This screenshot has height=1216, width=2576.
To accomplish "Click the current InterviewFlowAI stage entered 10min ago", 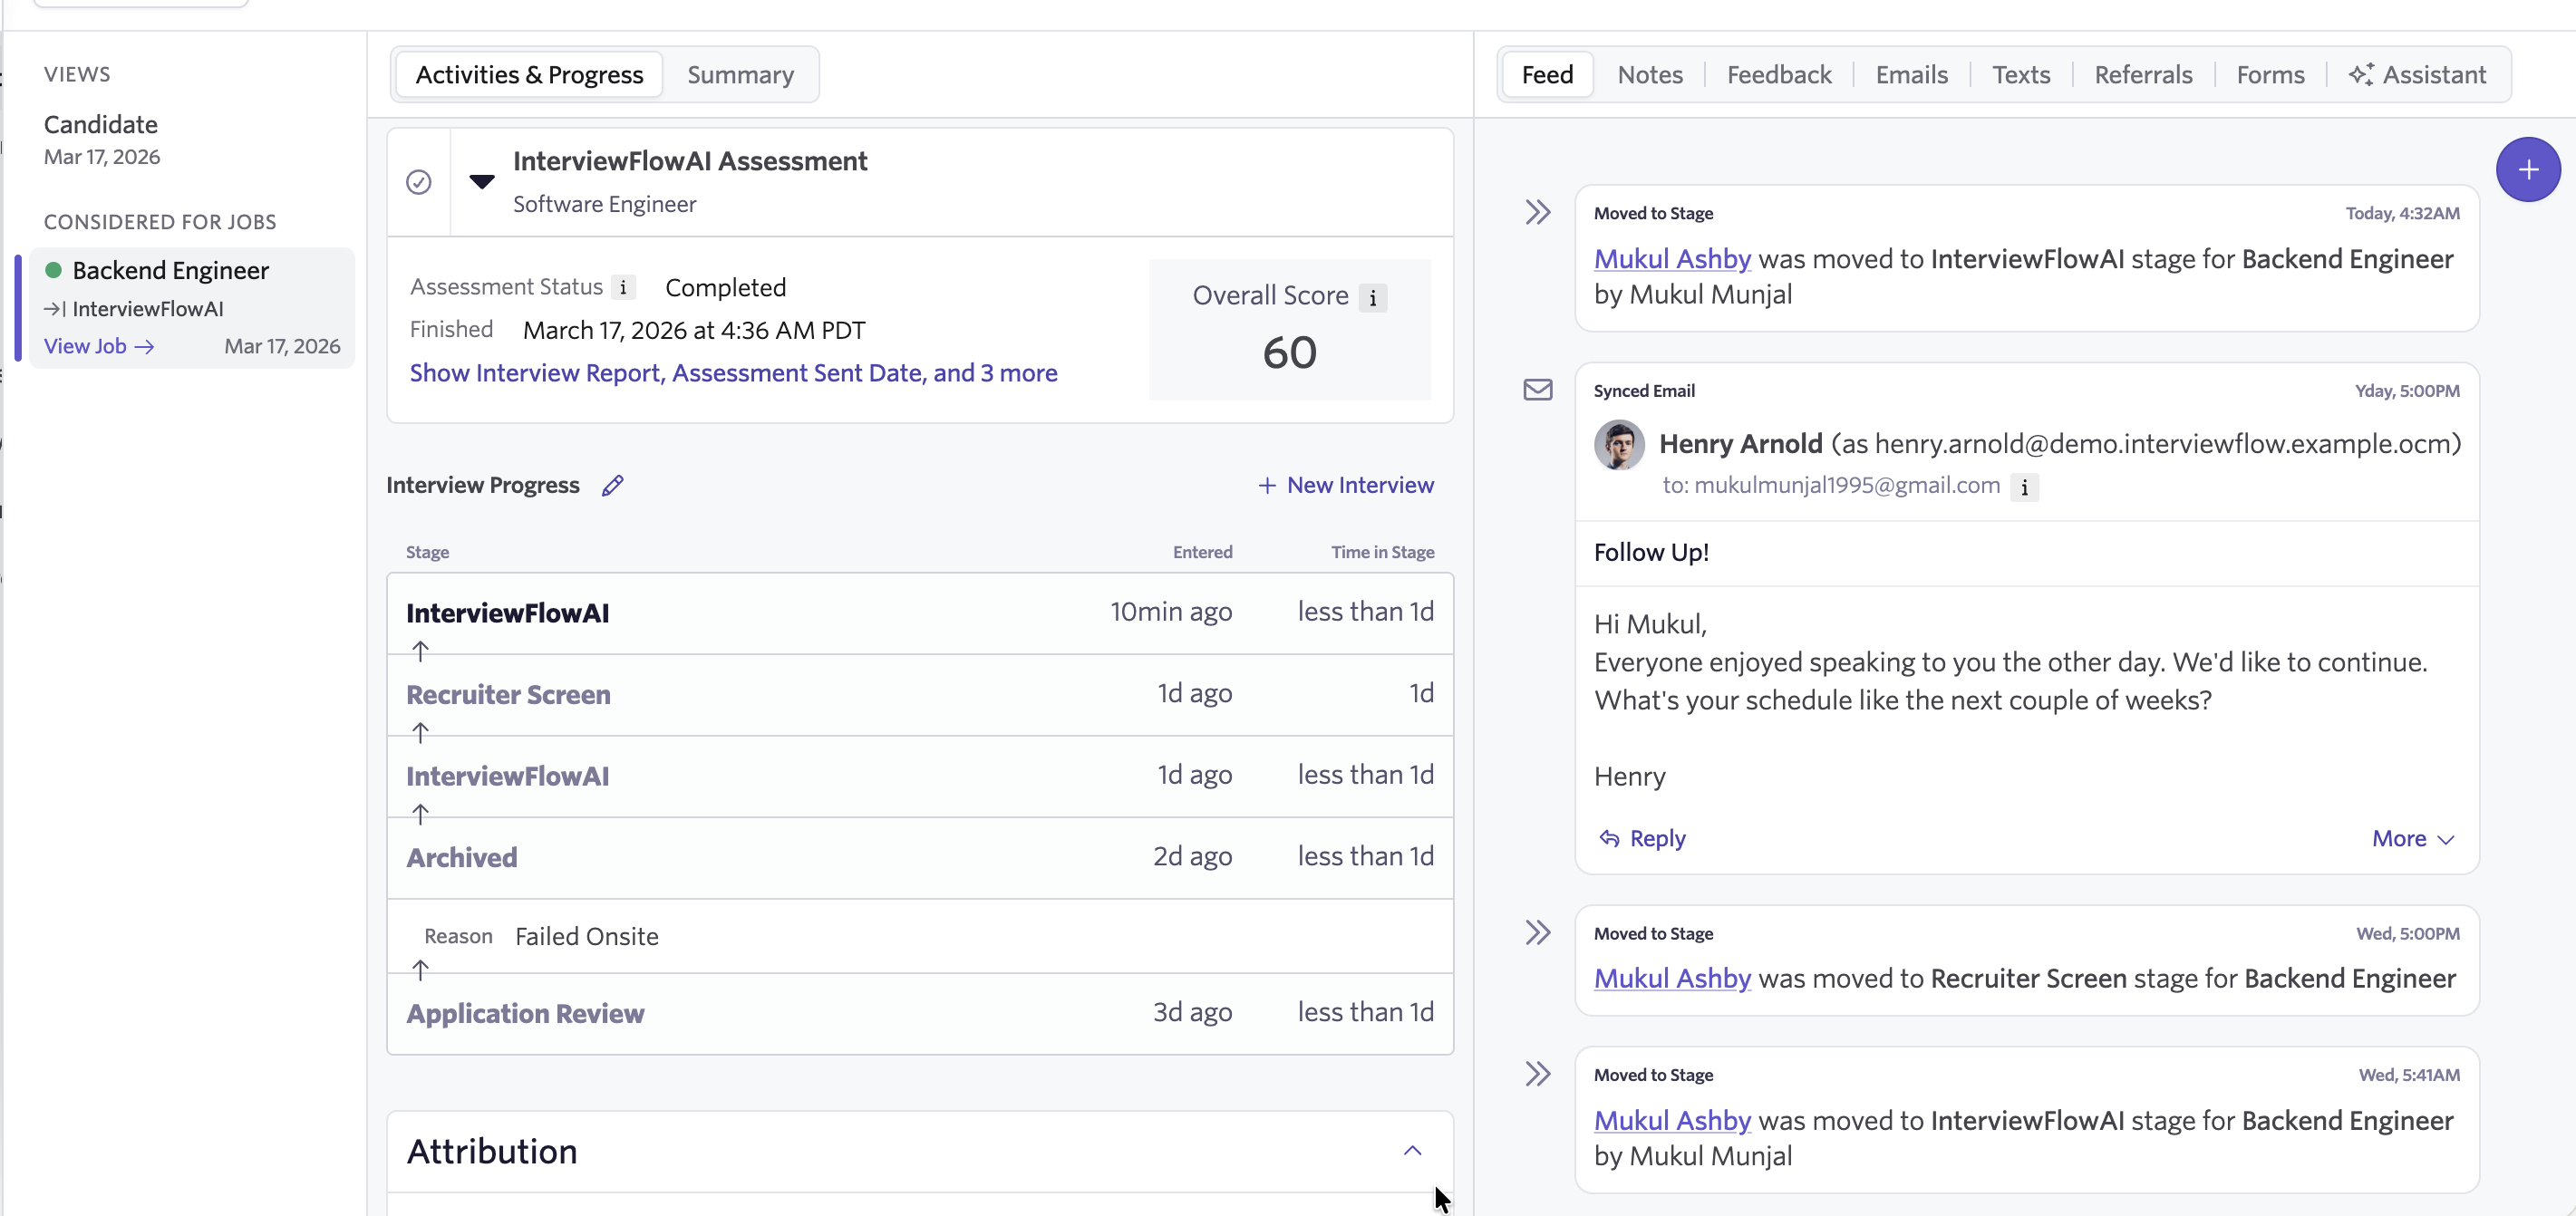I will click(920, 613).
